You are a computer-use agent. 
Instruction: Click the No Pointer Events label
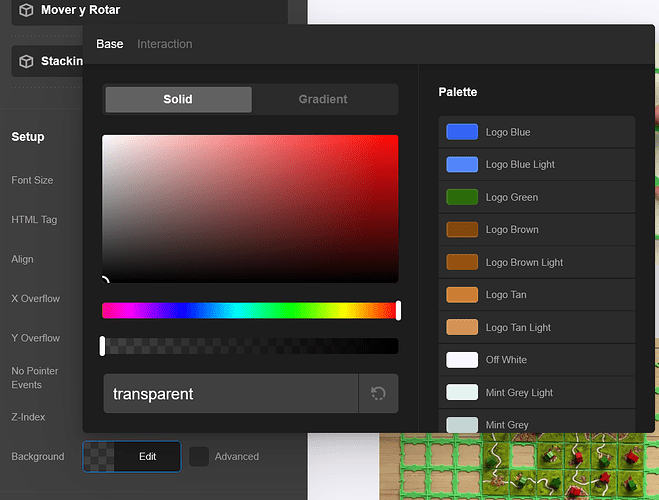[35, 378]
